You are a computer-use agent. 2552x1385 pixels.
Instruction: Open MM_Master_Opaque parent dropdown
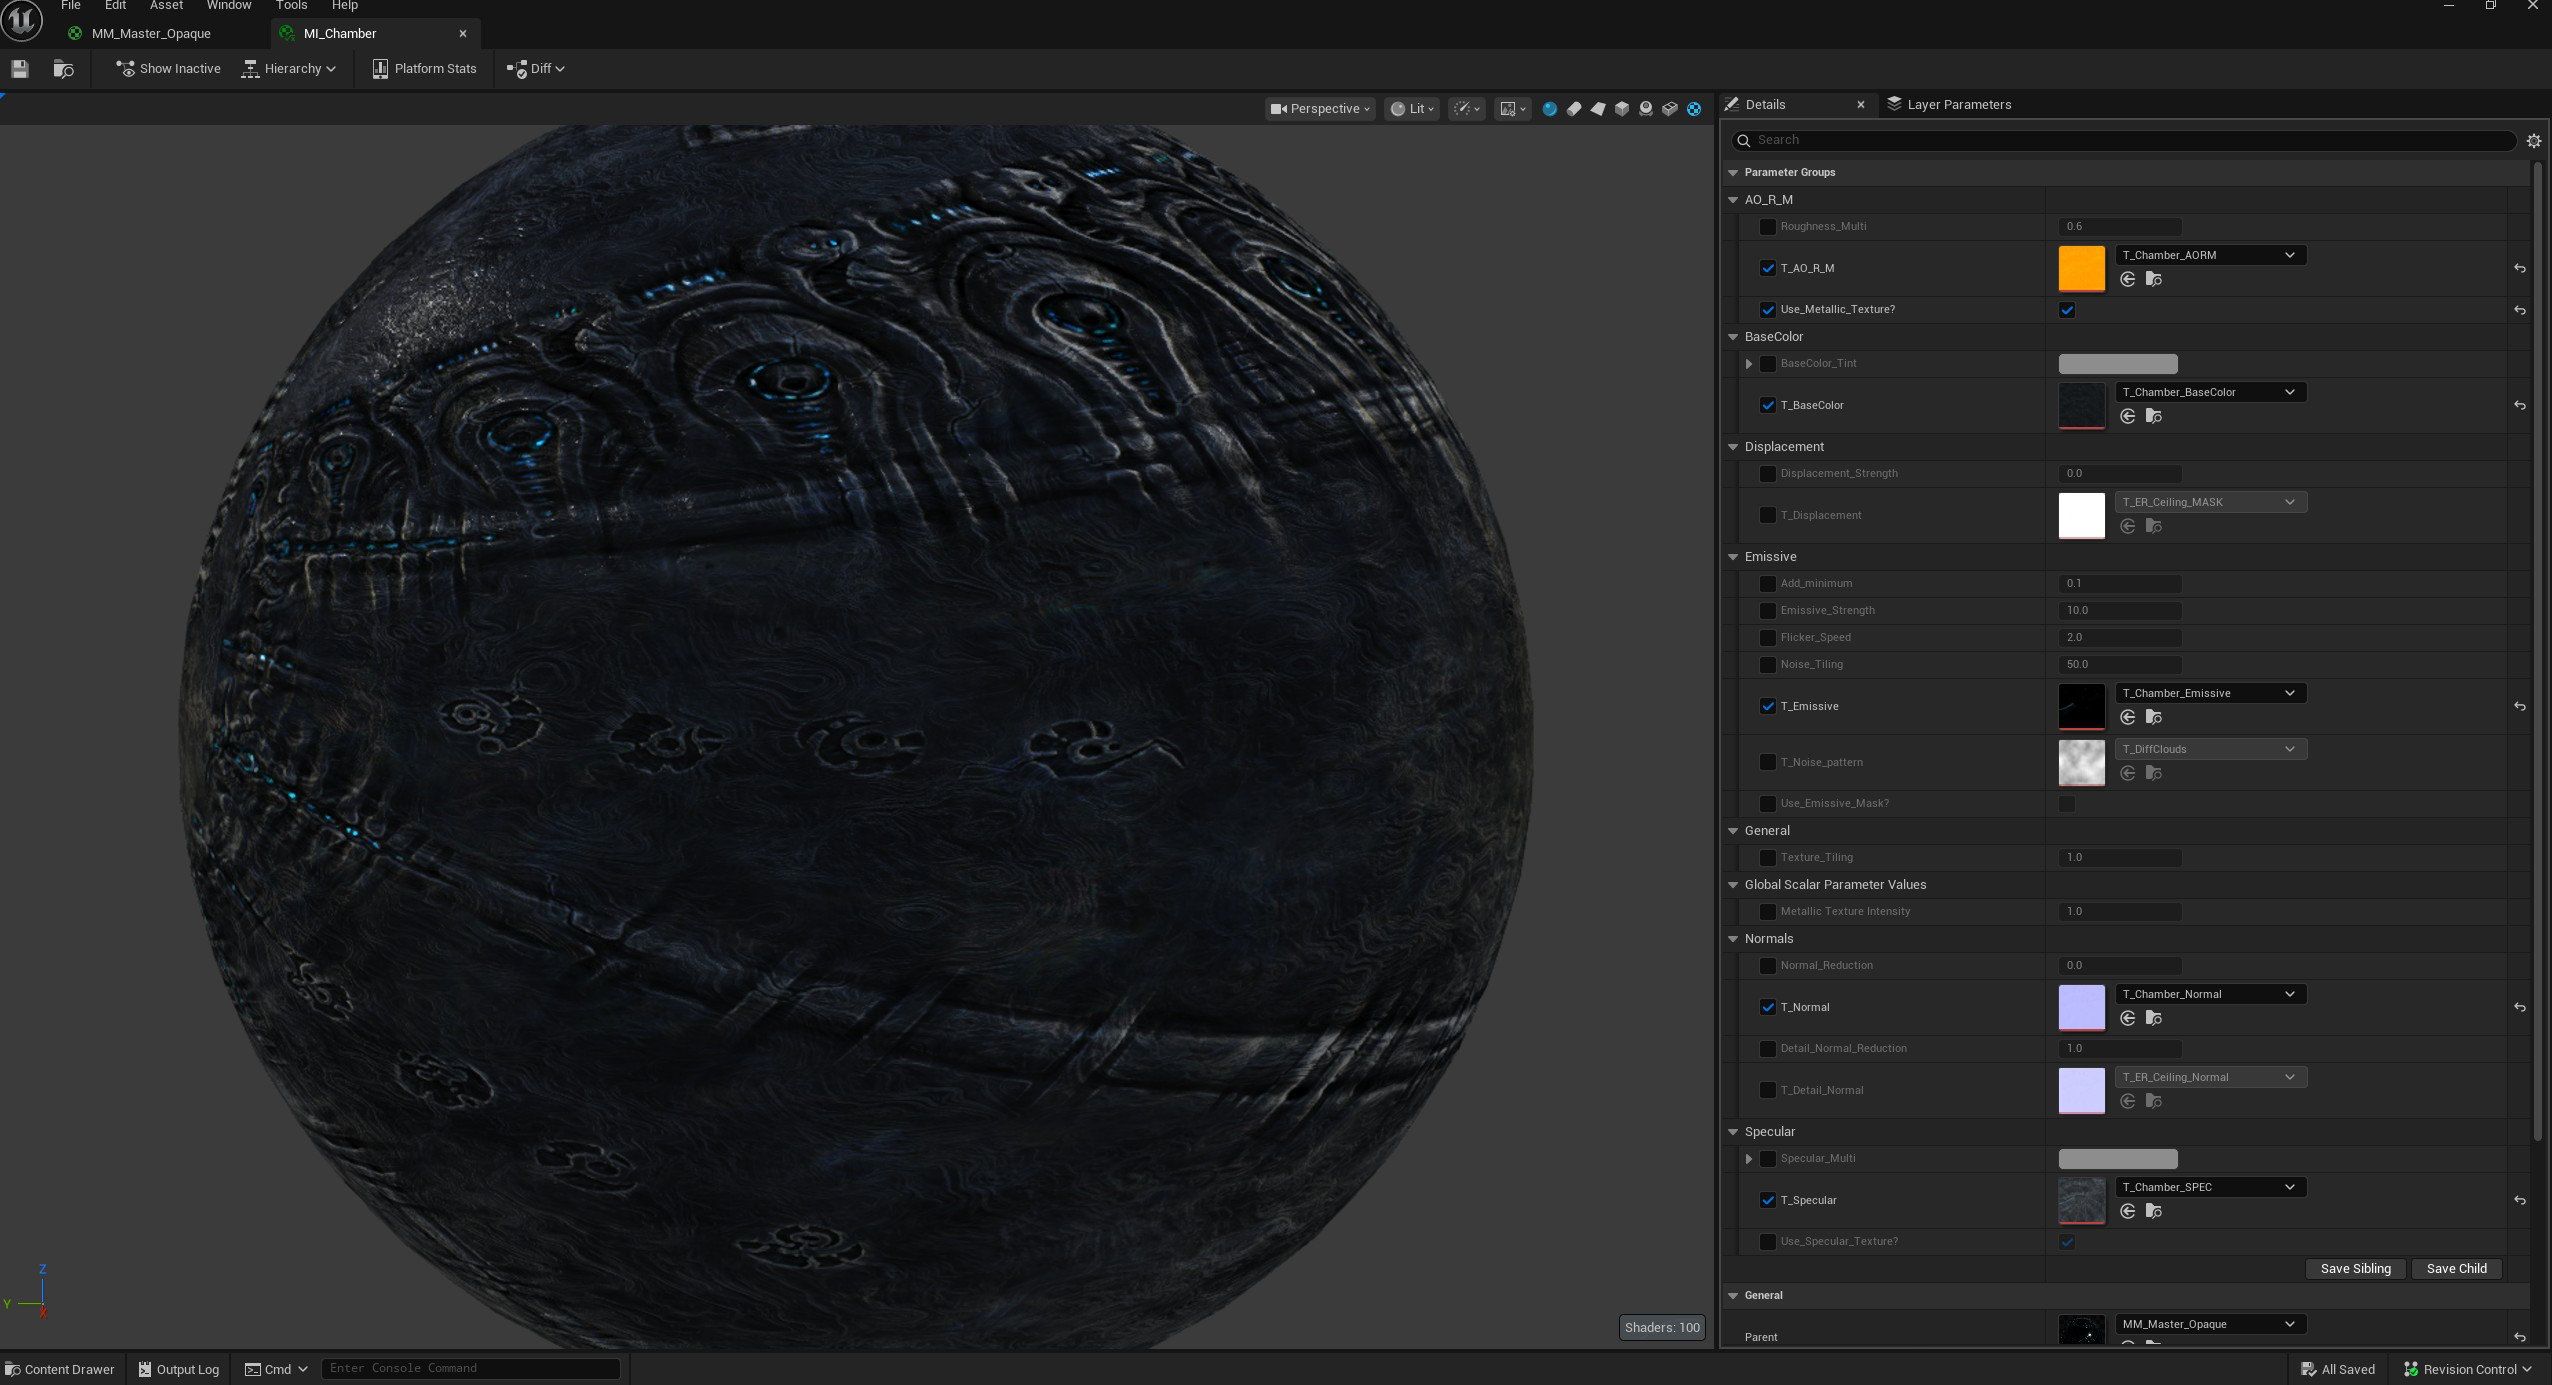coord(2210,1324)
